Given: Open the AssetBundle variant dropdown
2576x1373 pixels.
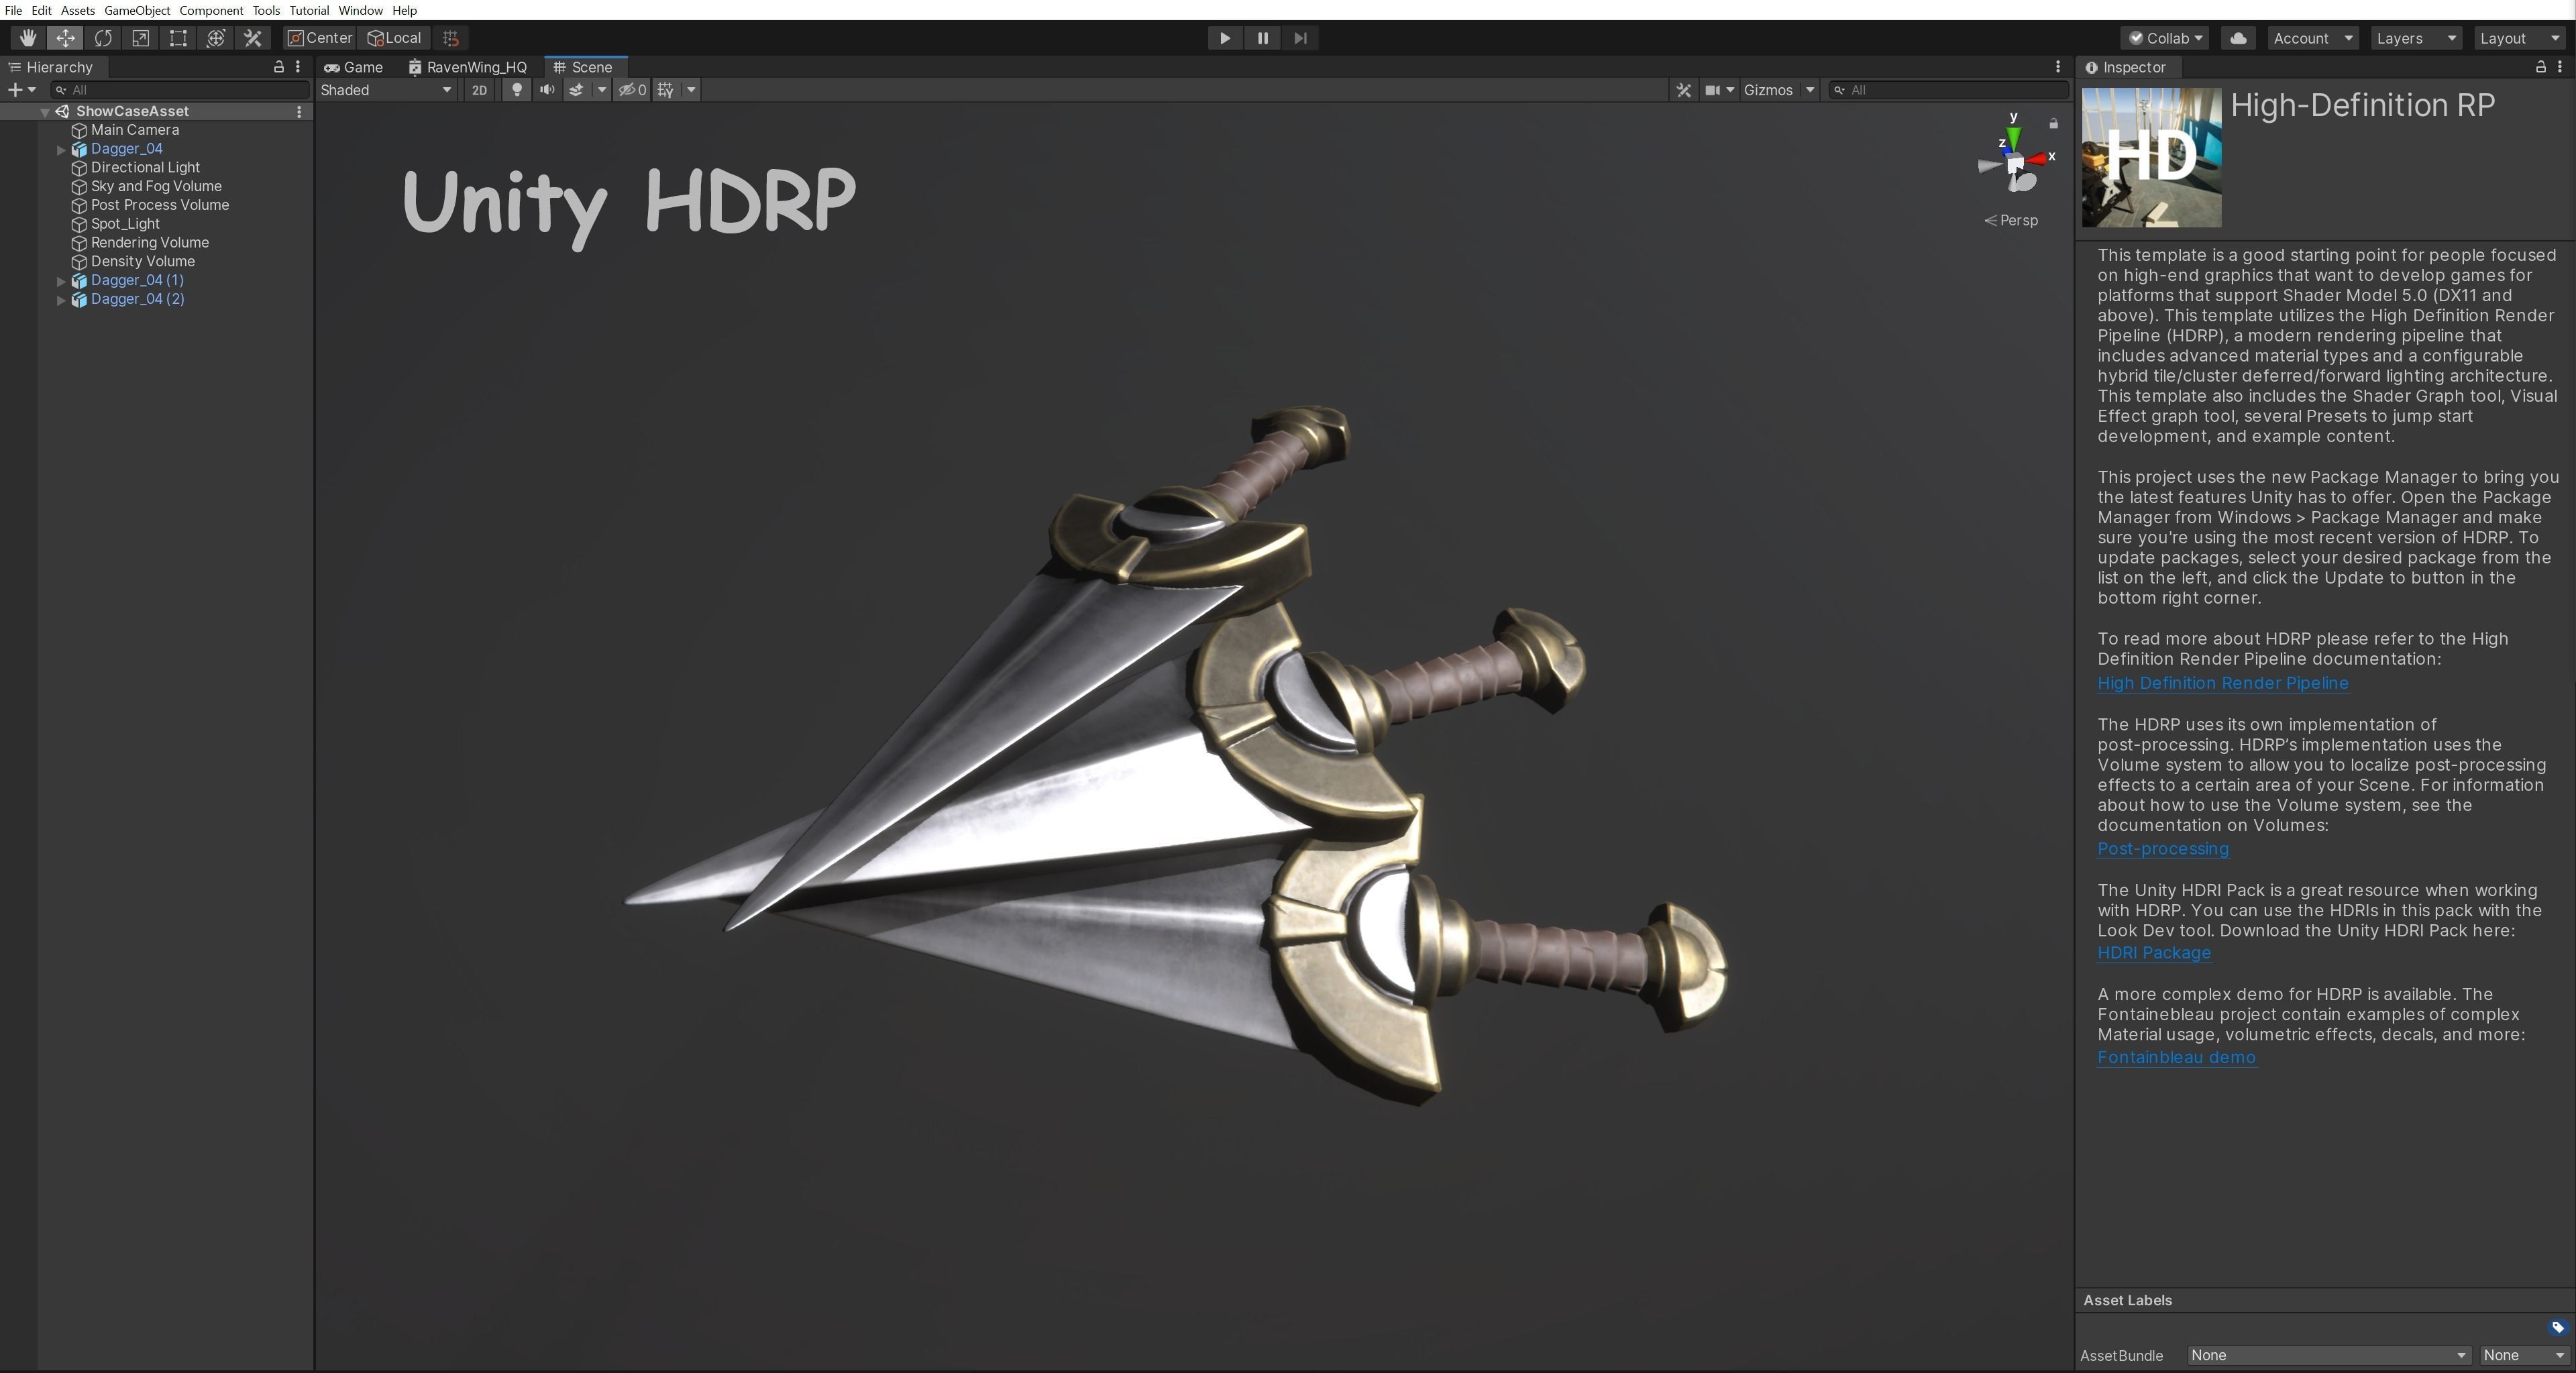Looking at the screenshot, I should 2524,1355.
